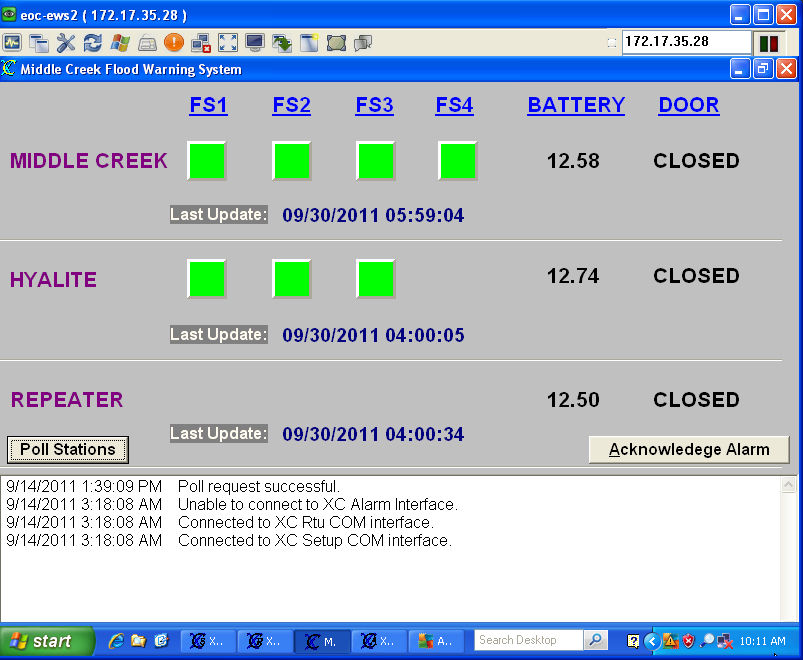Screen dimensions: 803x660
Task: Click the Middle Creek FS1 green indicator
Action: 207,161
